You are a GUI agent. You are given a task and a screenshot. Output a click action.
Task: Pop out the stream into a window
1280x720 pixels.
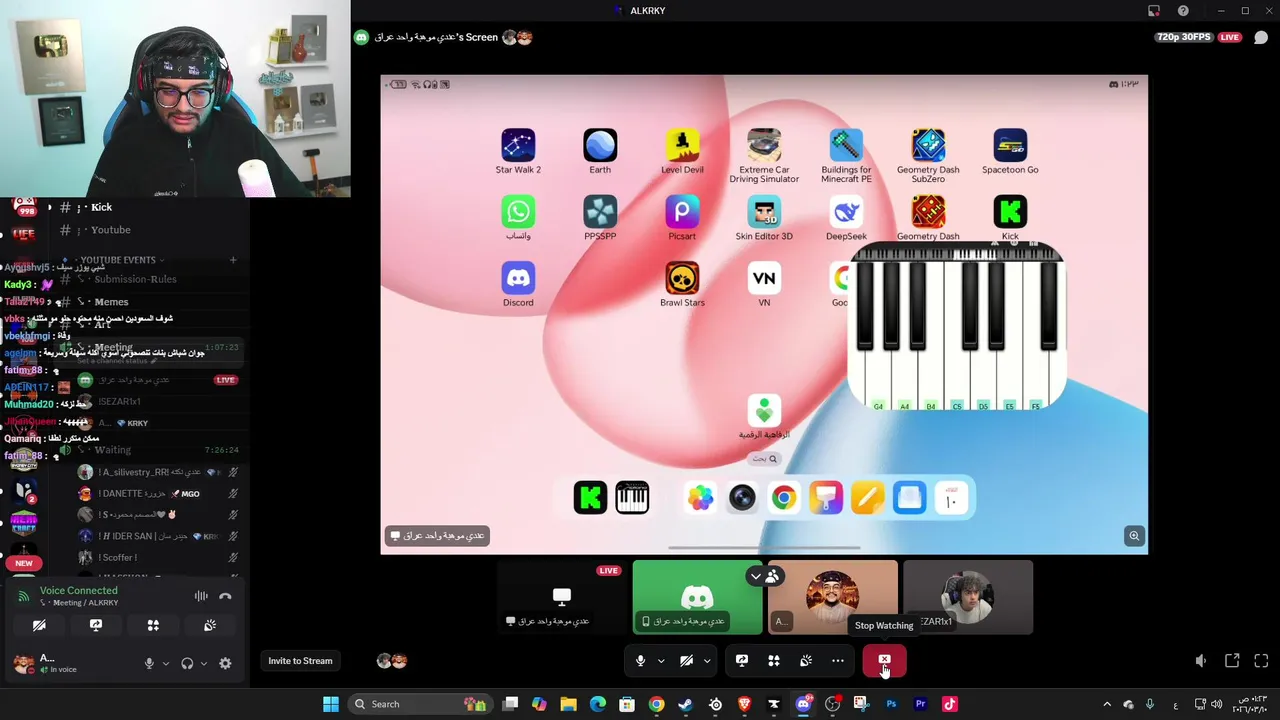coord(1232,661)
